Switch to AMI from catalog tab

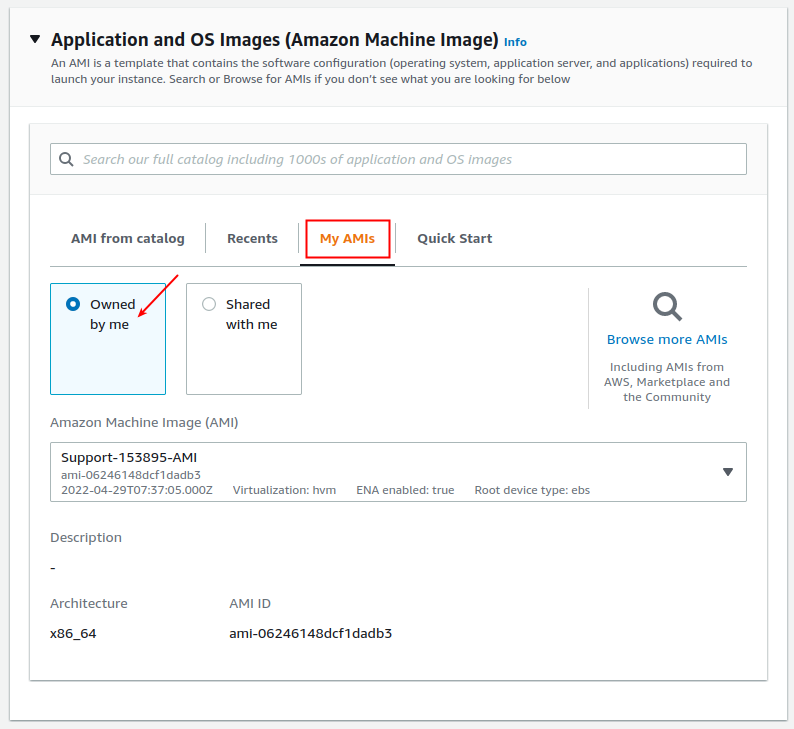(x=128, y=238)
